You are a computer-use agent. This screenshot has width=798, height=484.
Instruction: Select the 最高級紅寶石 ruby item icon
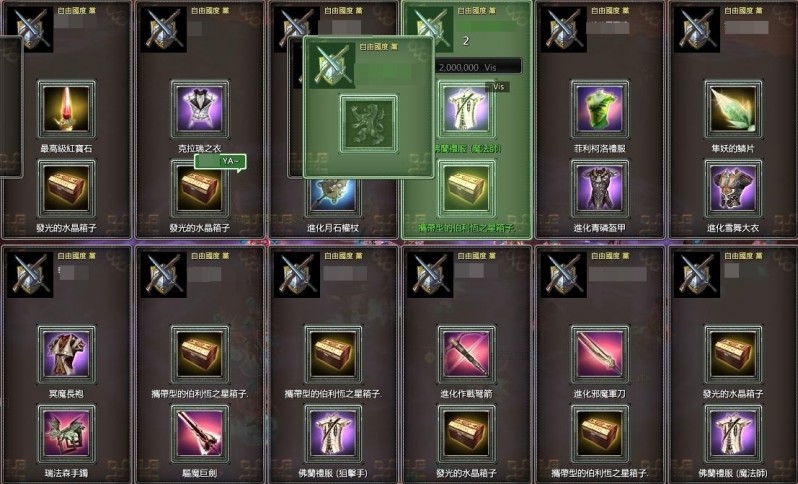click(66, 108)
